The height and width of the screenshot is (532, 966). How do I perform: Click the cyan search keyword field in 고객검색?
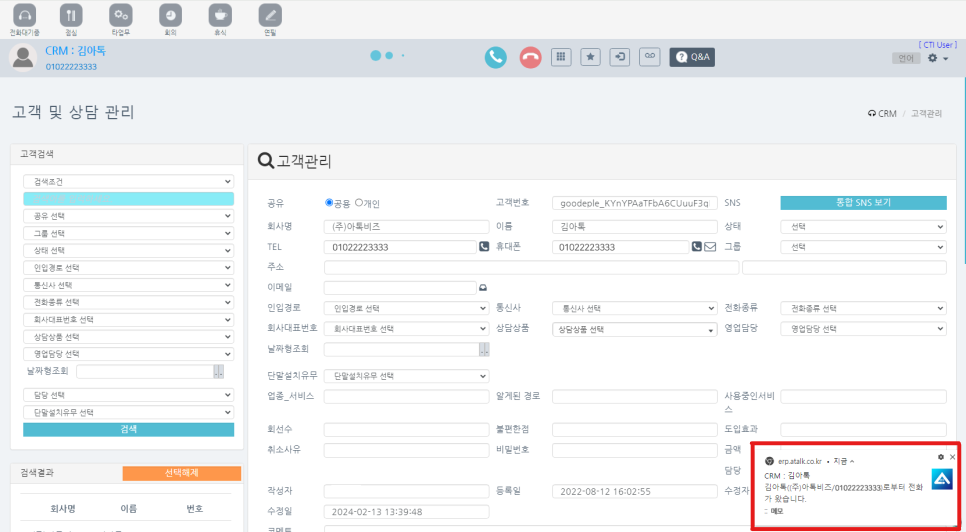click(x=129, y=199)
